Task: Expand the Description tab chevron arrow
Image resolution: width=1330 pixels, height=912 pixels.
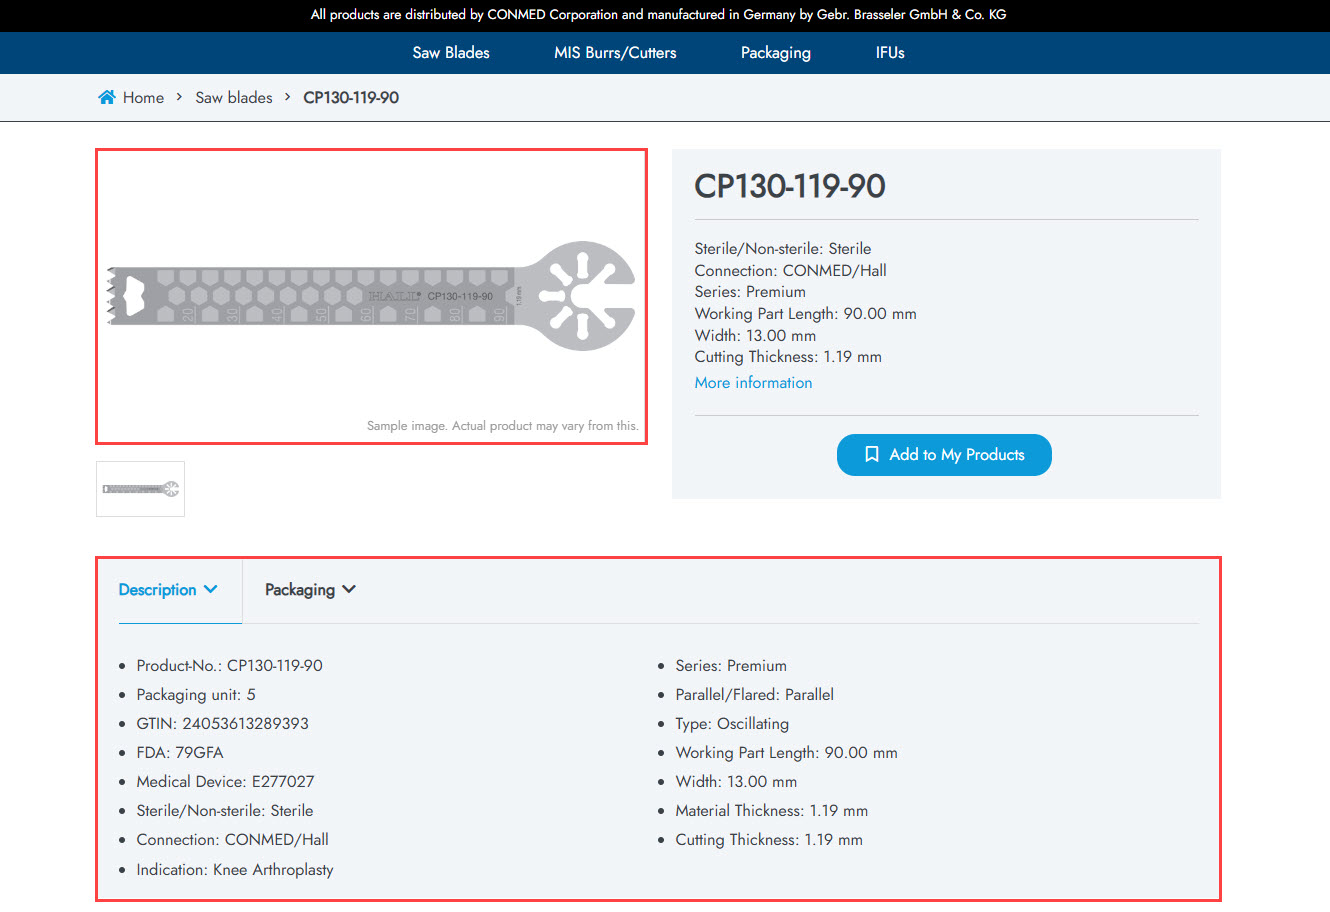Action: click(211, 589)
